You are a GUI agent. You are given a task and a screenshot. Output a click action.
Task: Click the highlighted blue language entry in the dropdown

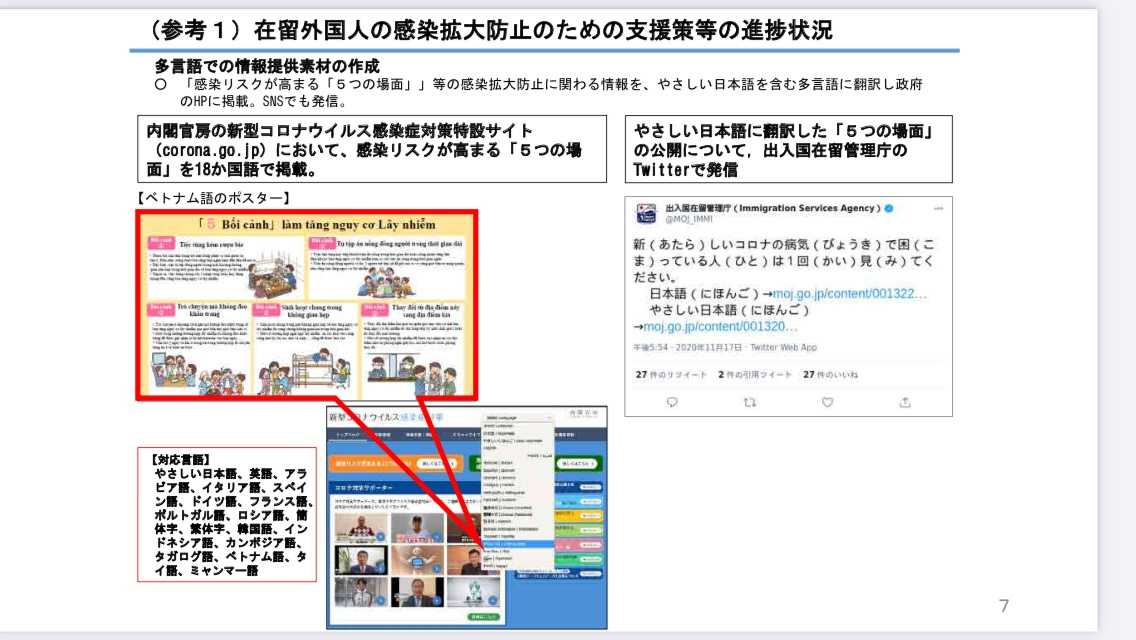(517, 544)
